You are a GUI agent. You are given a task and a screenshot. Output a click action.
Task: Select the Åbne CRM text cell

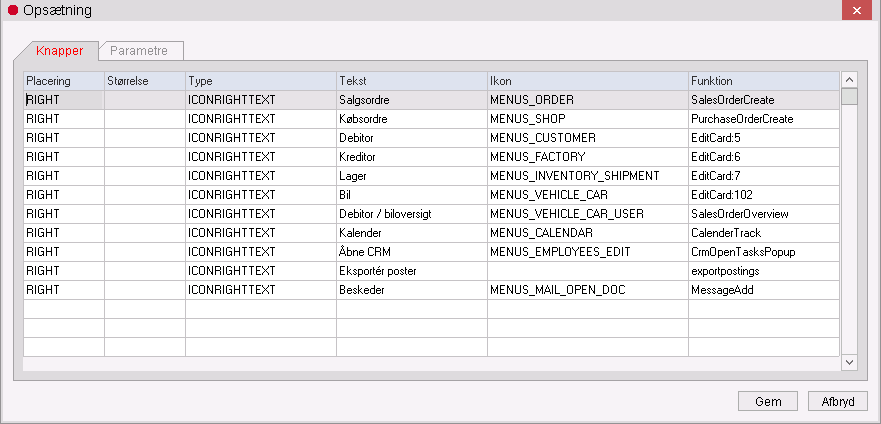[x=411, y=252]
